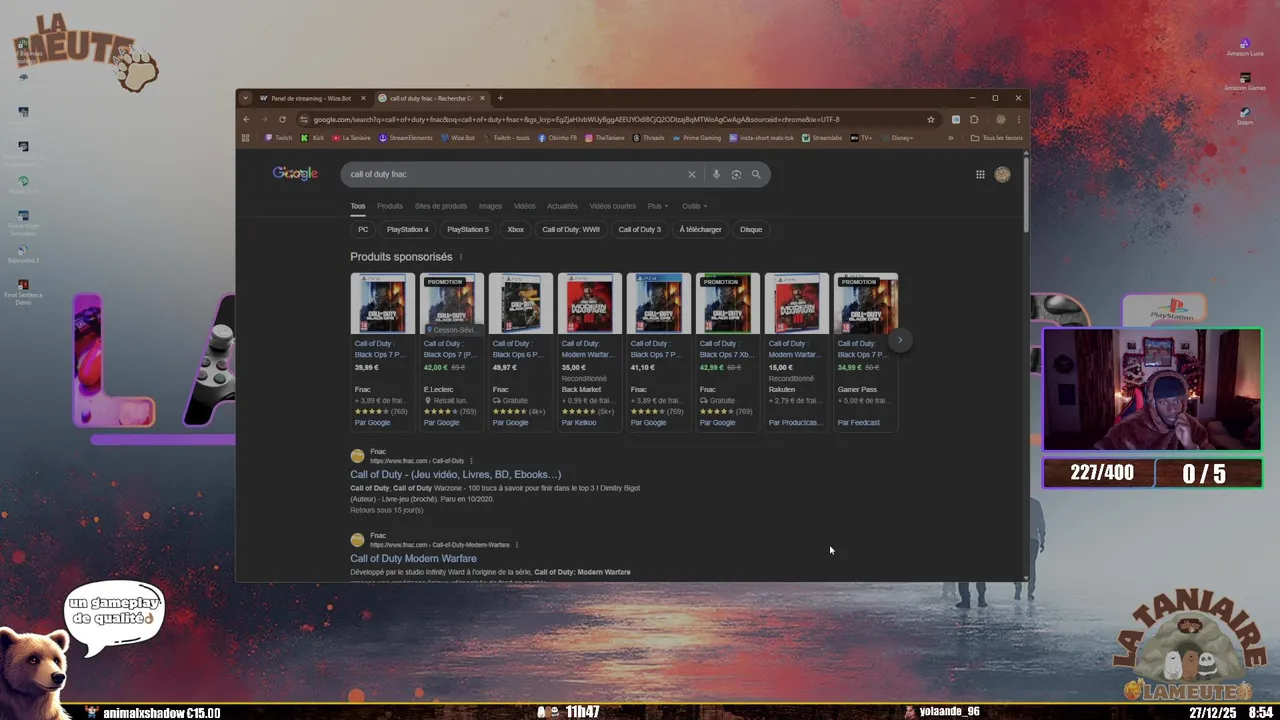Screen dimensions: 1280x720
Task: Open the Gamer Pass 34,99 € product card
Action: (x=865, y=351)
